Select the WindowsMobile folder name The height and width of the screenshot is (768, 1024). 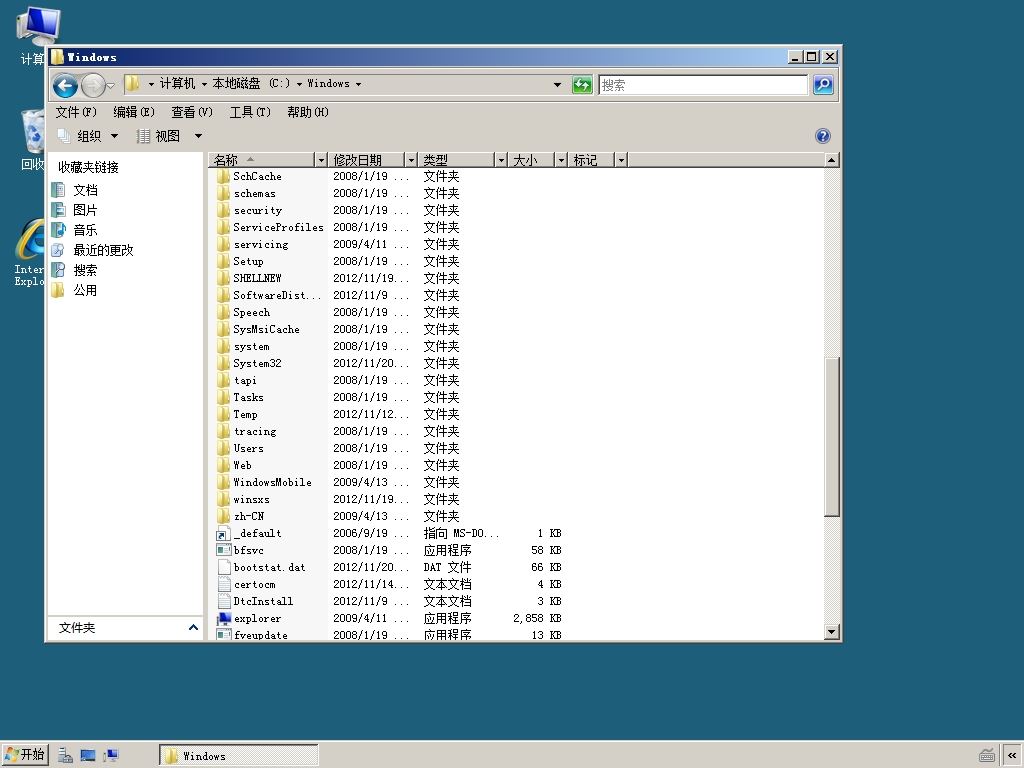[272, 483]
